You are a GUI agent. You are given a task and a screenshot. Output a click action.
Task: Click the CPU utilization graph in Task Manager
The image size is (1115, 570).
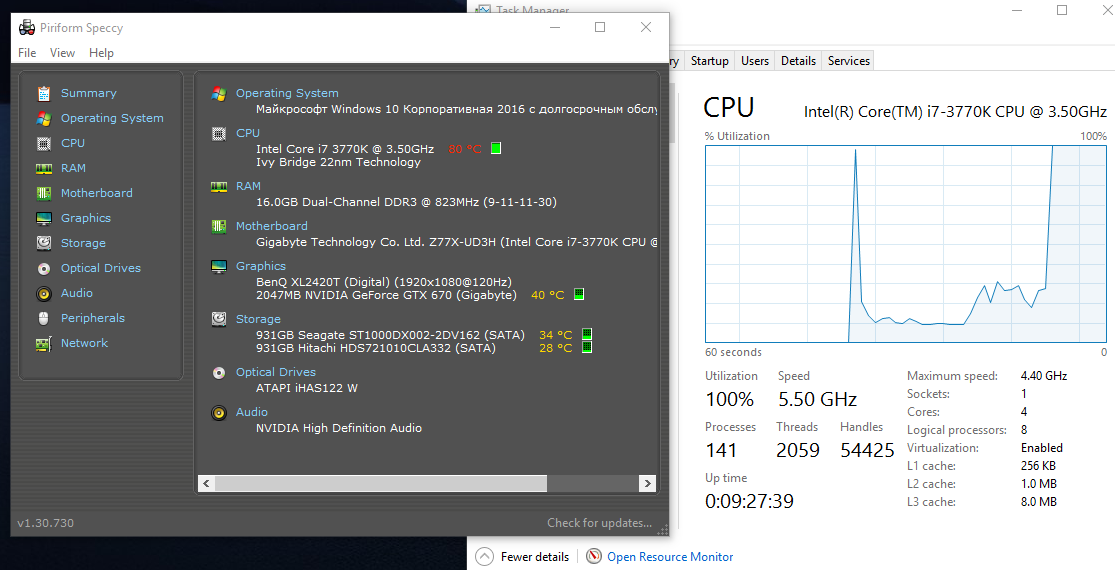906,244
